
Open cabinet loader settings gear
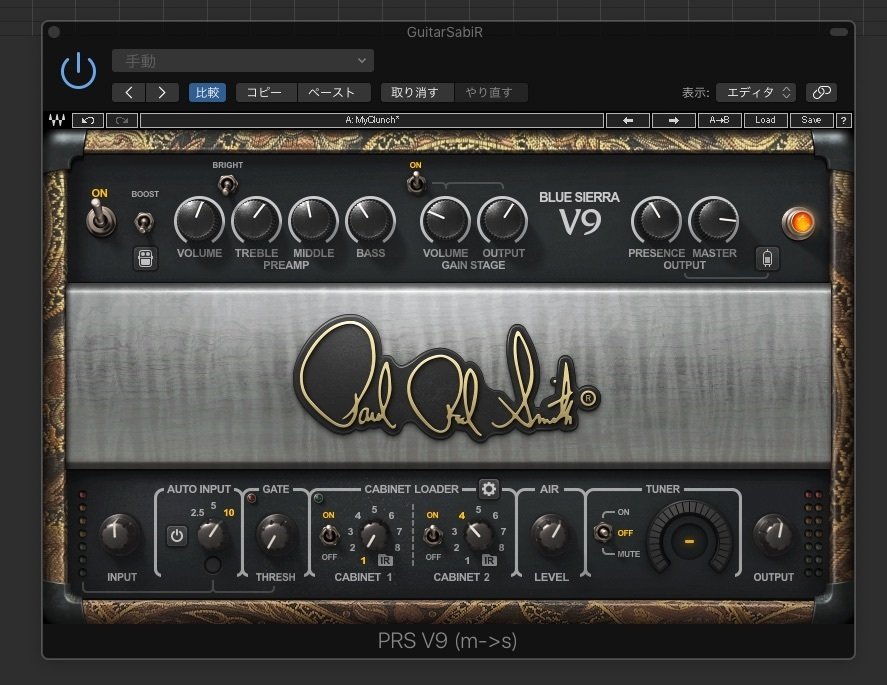point(489,489)
